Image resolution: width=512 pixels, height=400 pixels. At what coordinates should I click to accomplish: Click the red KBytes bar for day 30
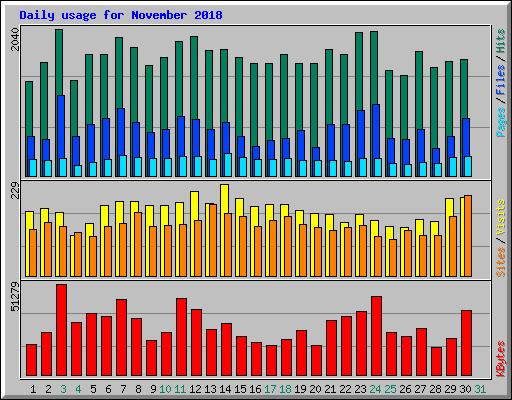tap(466, 343)
